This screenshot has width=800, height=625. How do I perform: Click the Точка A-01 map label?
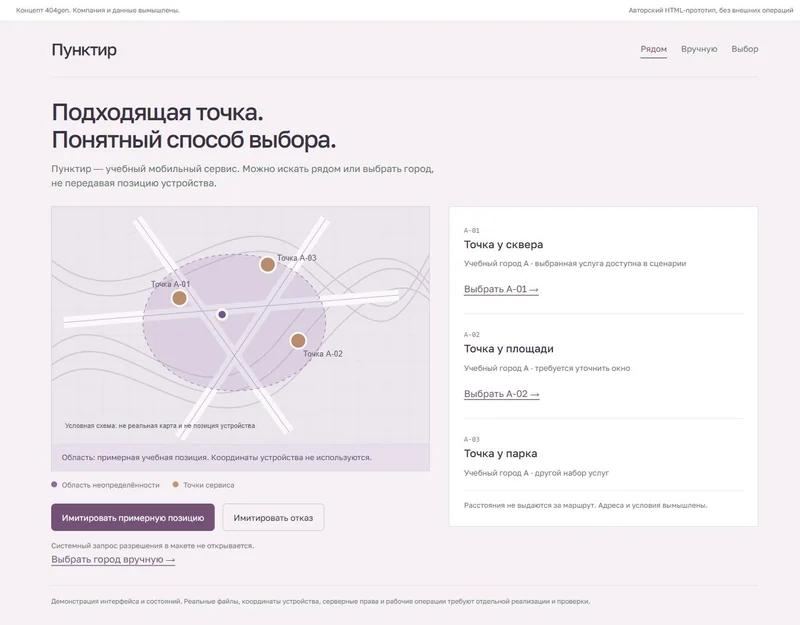click(170, 284)
